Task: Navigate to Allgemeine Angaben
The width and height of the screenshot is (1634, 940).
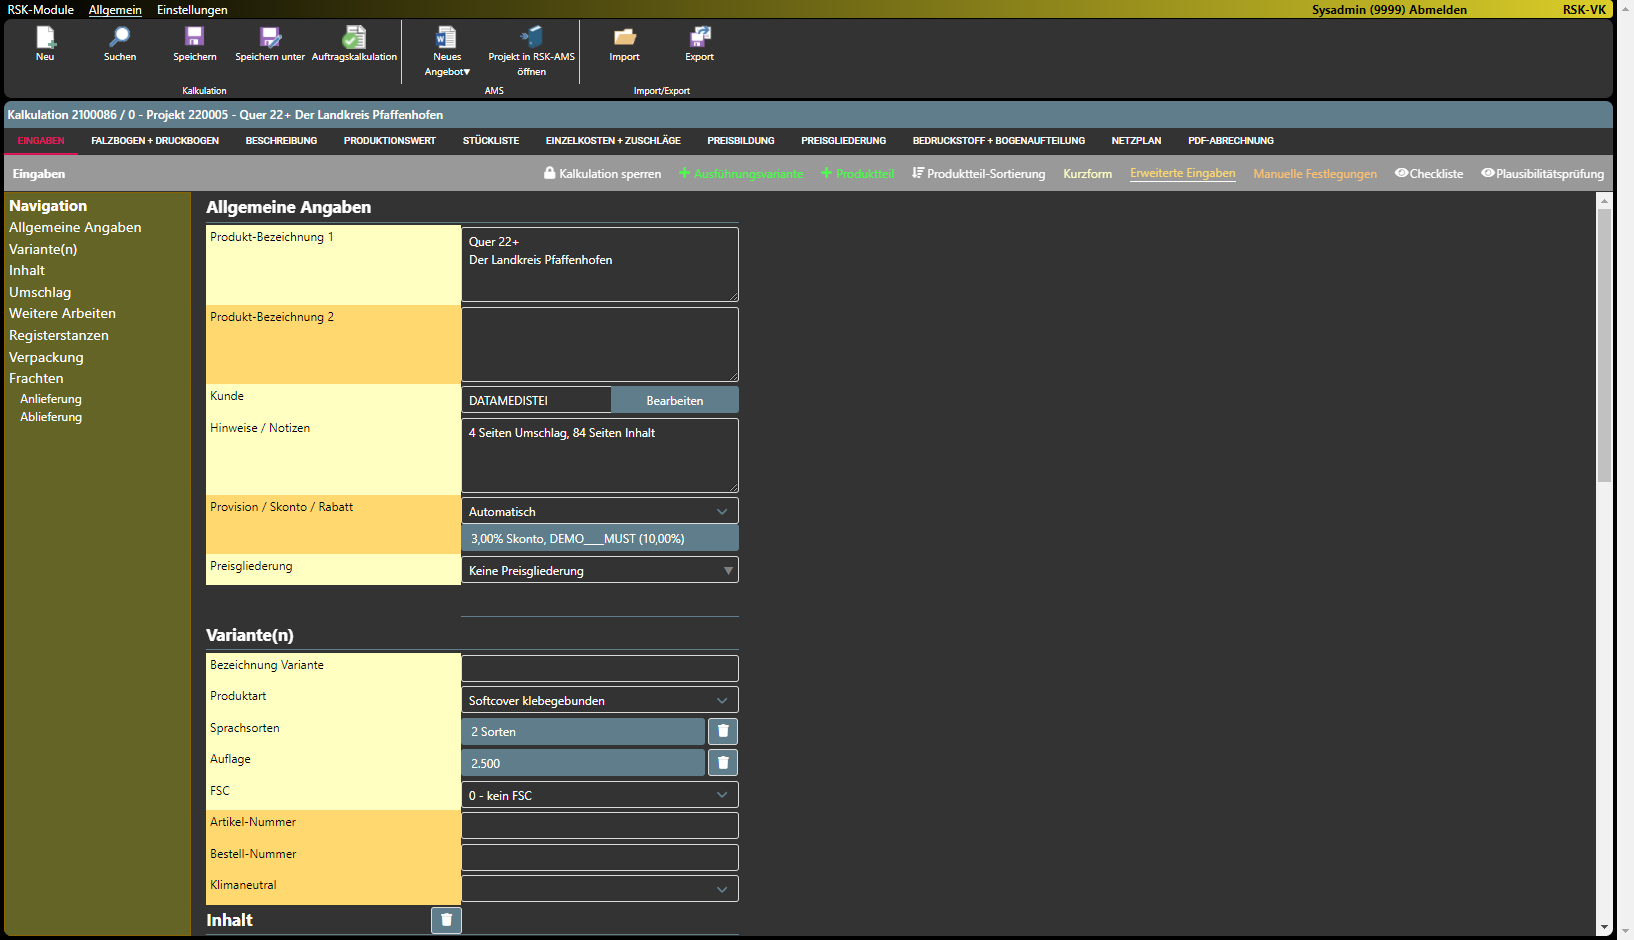Action: click(x=75, y=227)
